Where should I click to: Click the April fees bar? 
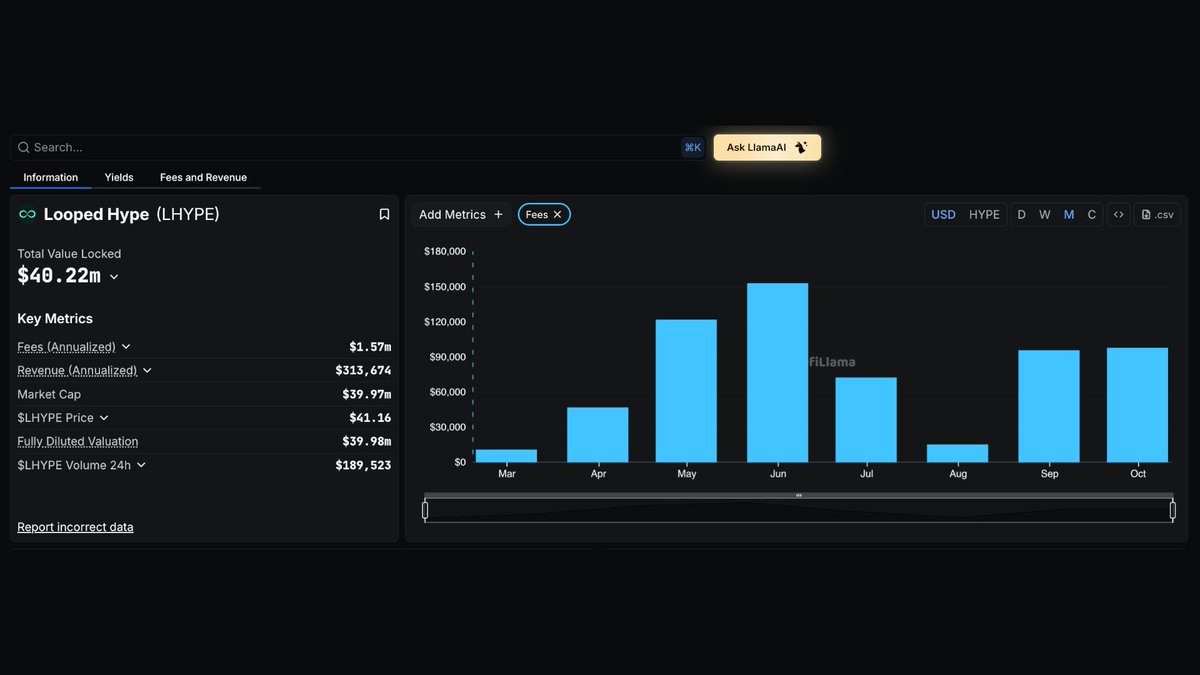(x=598, y=435)
